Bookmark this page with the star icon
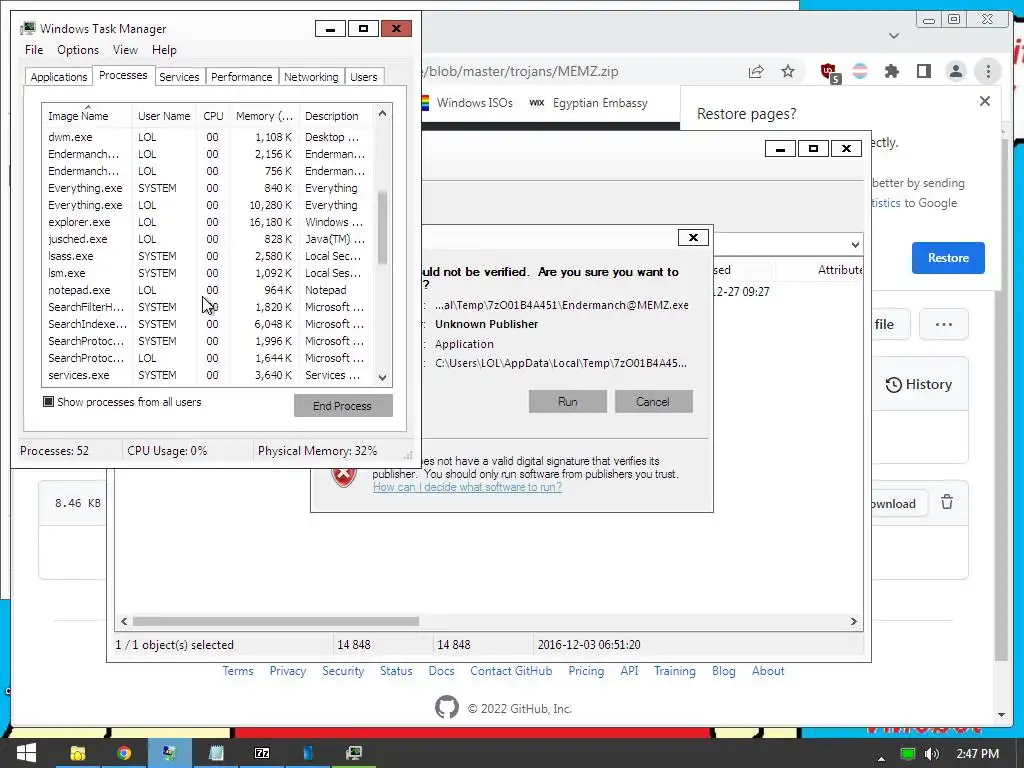Viewport: 1024px width, 768px height. pyautogui.click(x=788, y=71)
